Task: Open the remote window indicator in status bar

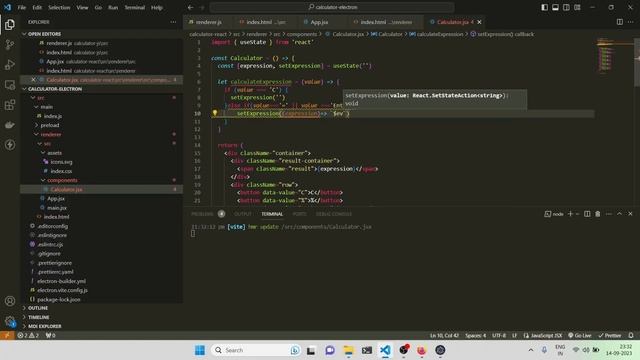Action: point(7,336)
